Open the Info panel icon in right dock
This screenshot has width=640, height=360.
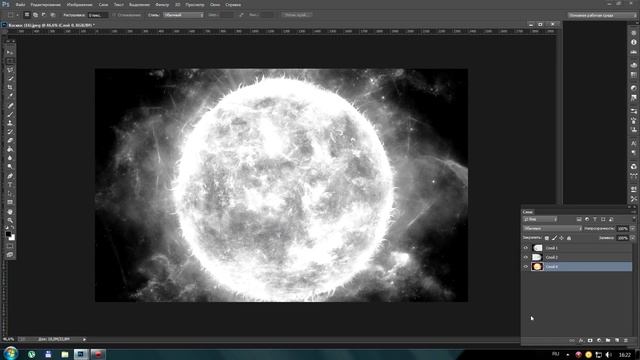pos(633,42)
